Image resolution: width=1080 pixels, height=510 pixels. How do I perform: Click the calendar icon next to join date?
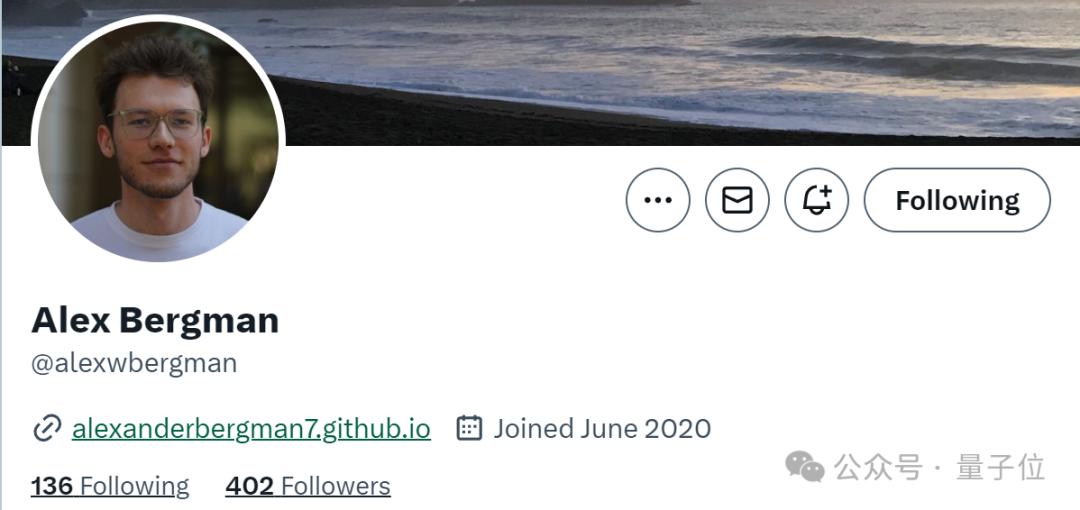tap(469, 428)
